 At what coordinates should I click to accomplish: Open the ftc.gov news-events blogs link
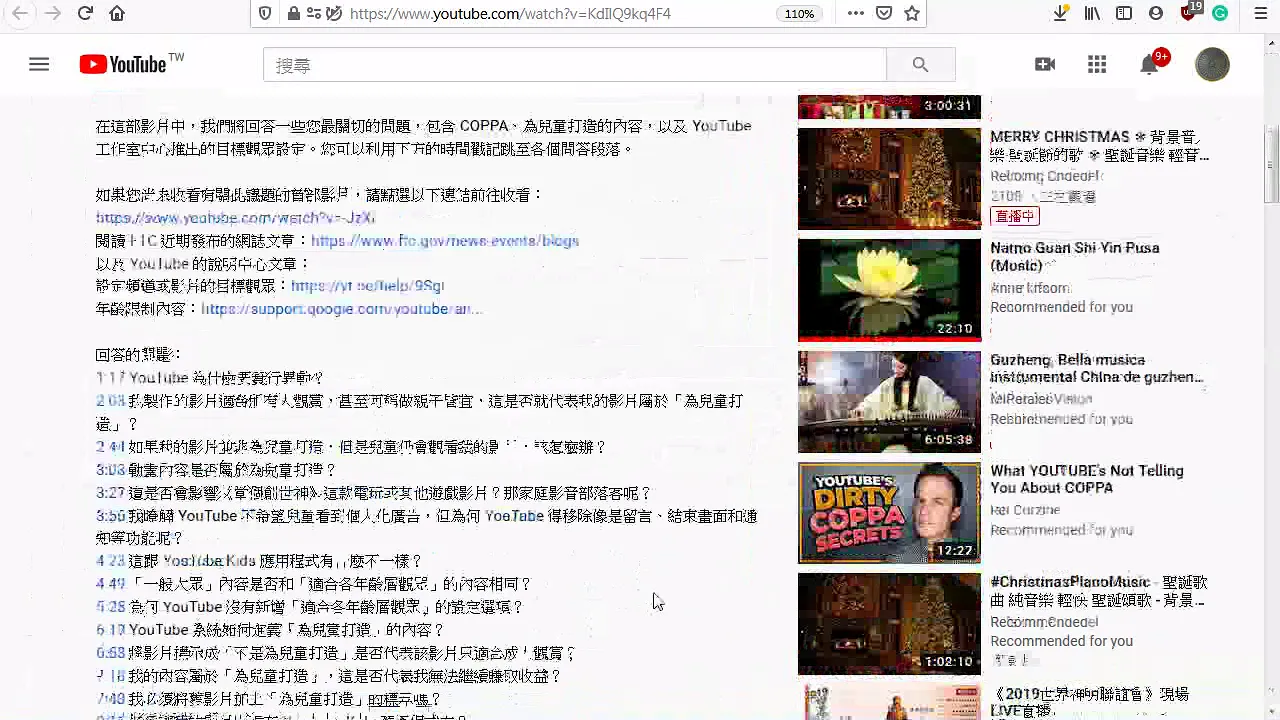coord(445,241)
